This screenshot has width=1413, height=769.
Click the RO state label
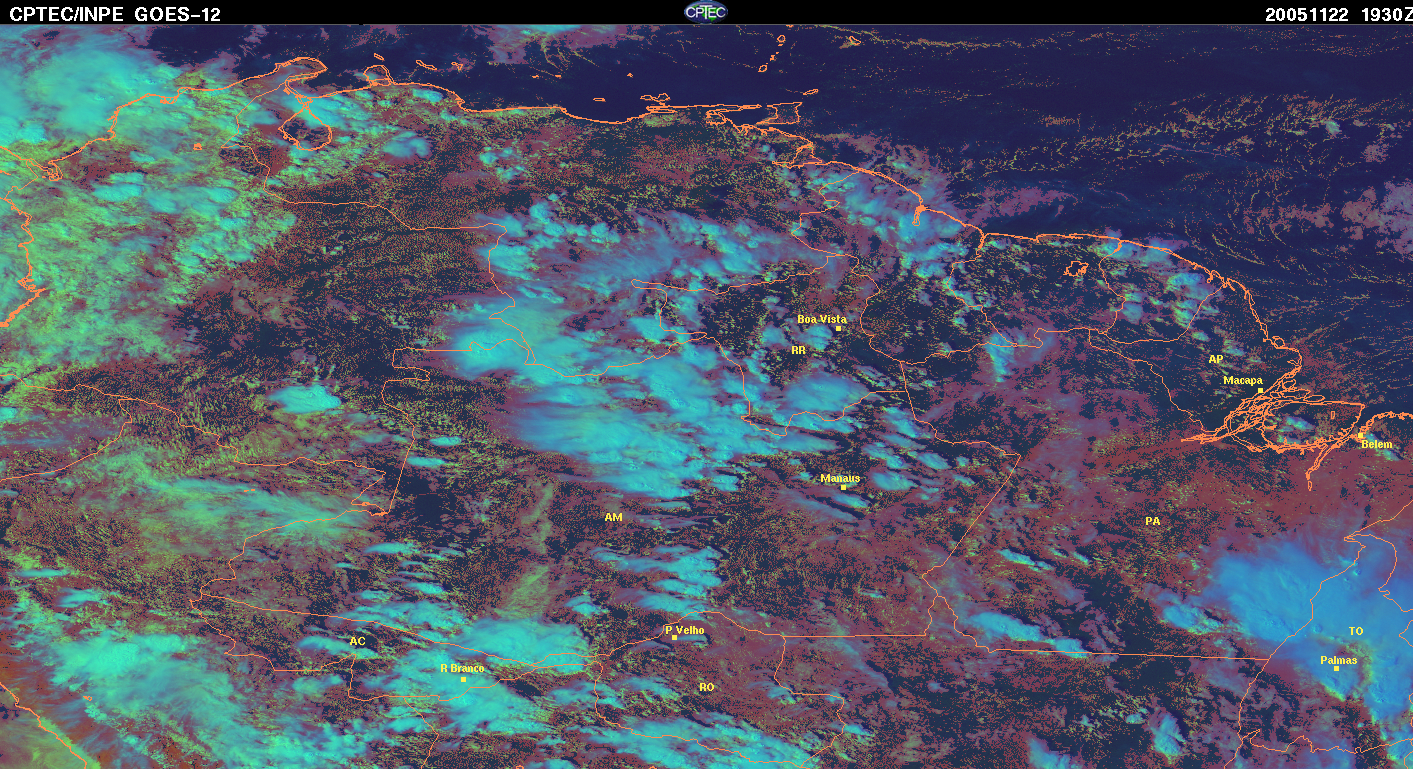(707, 687)
